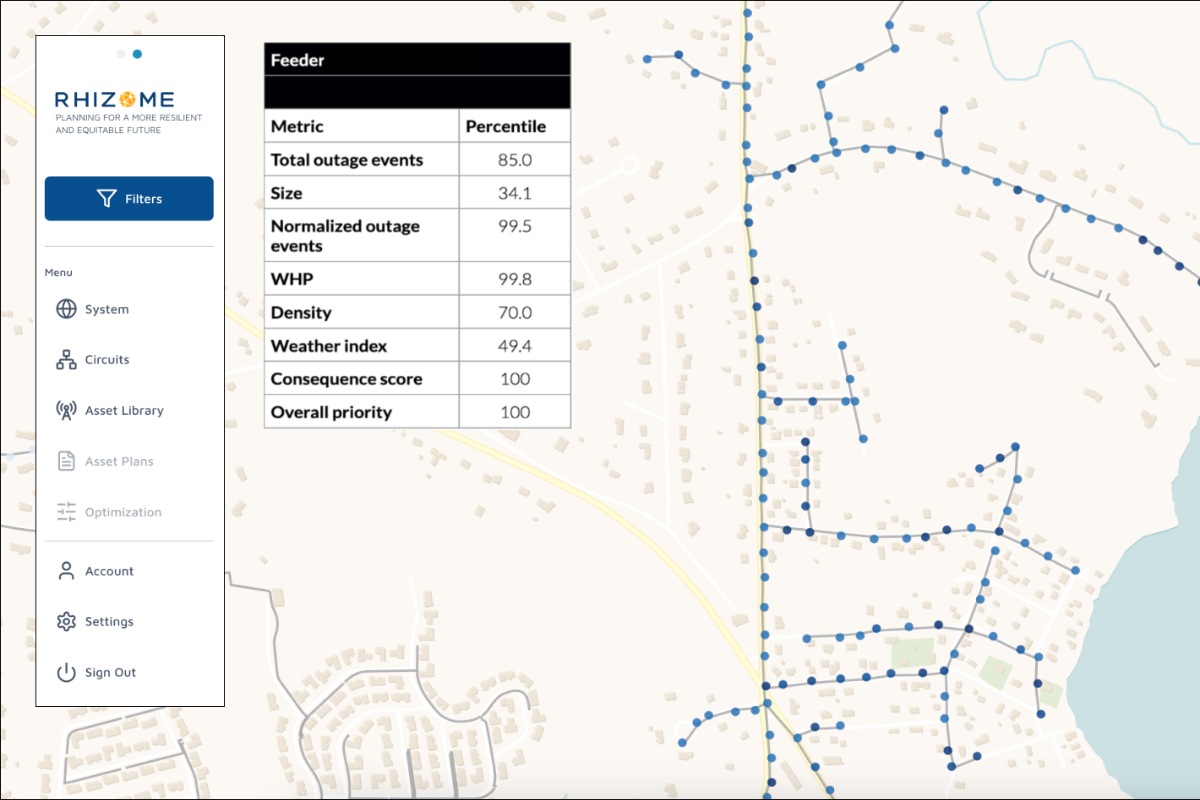Click the Sign Out power icon
This screenshot has height=800, width=1200.
(x=65, y=672)
